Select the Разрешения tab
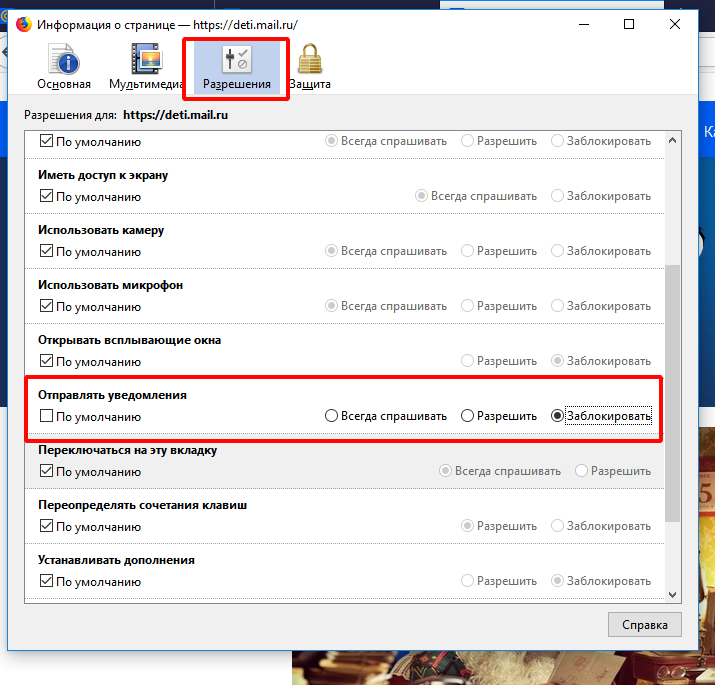Screen dimensions: 715x685 pos(237,67)
